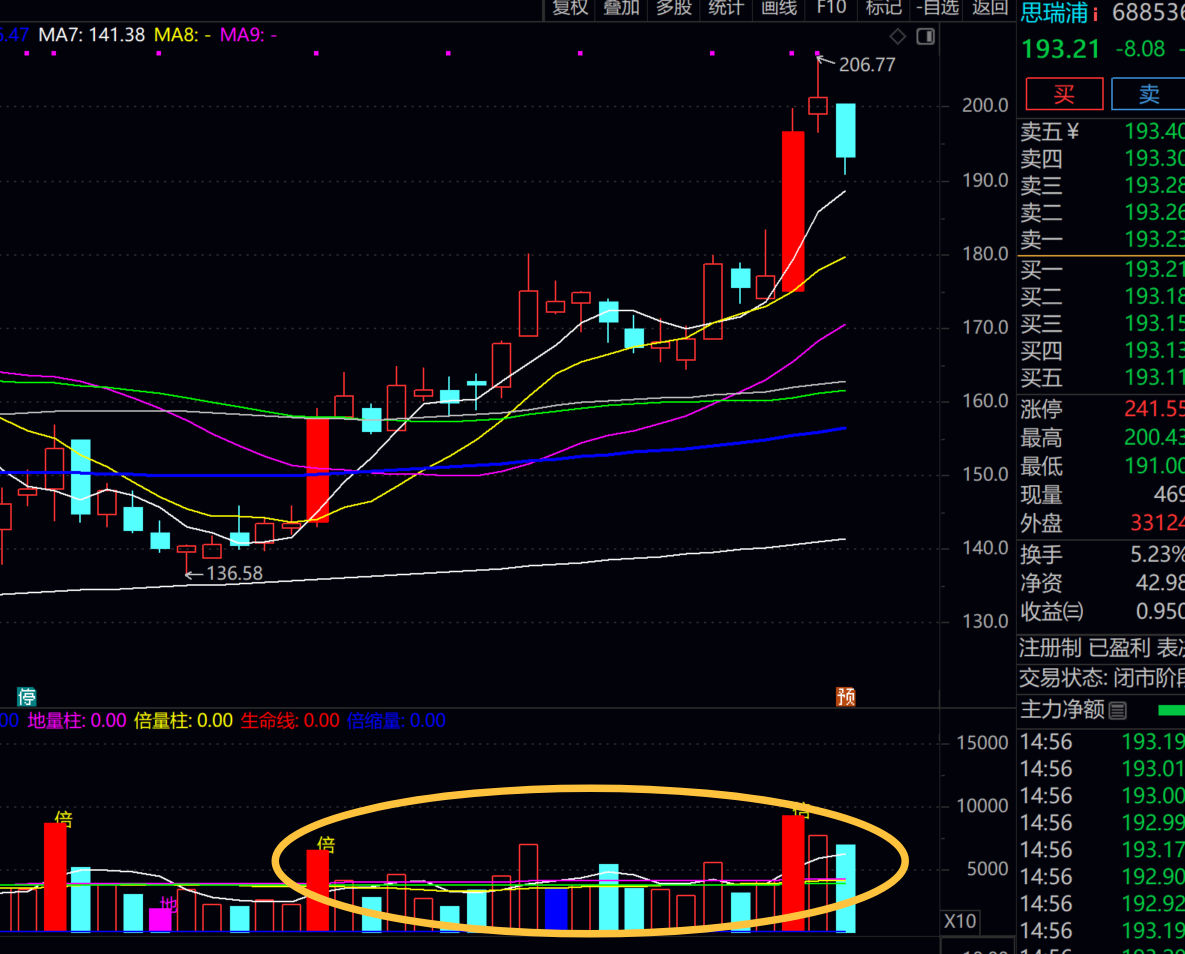Viewport: 1185px width, 954px height.
Task: Expand the 收益 details ㈢ icon
Action: (x=1073, y=612)
